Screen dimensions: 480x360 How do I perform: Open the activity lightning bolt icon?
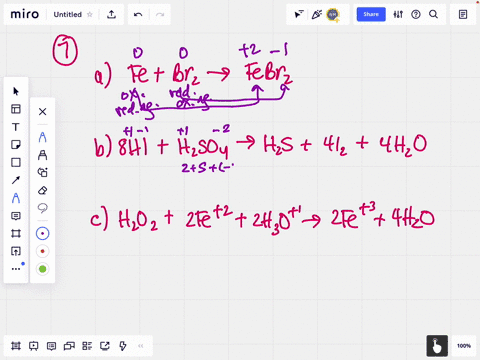pyautogui.click(x=123, y=346)
